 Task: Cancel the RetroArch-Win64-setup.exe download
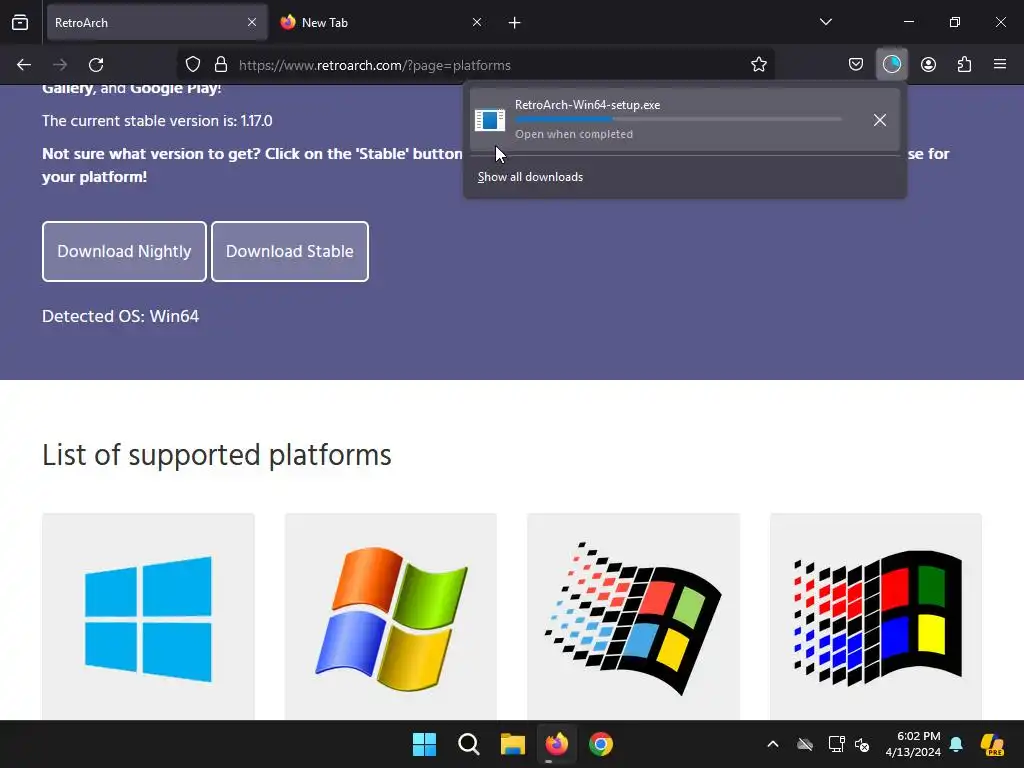(880, 120)
